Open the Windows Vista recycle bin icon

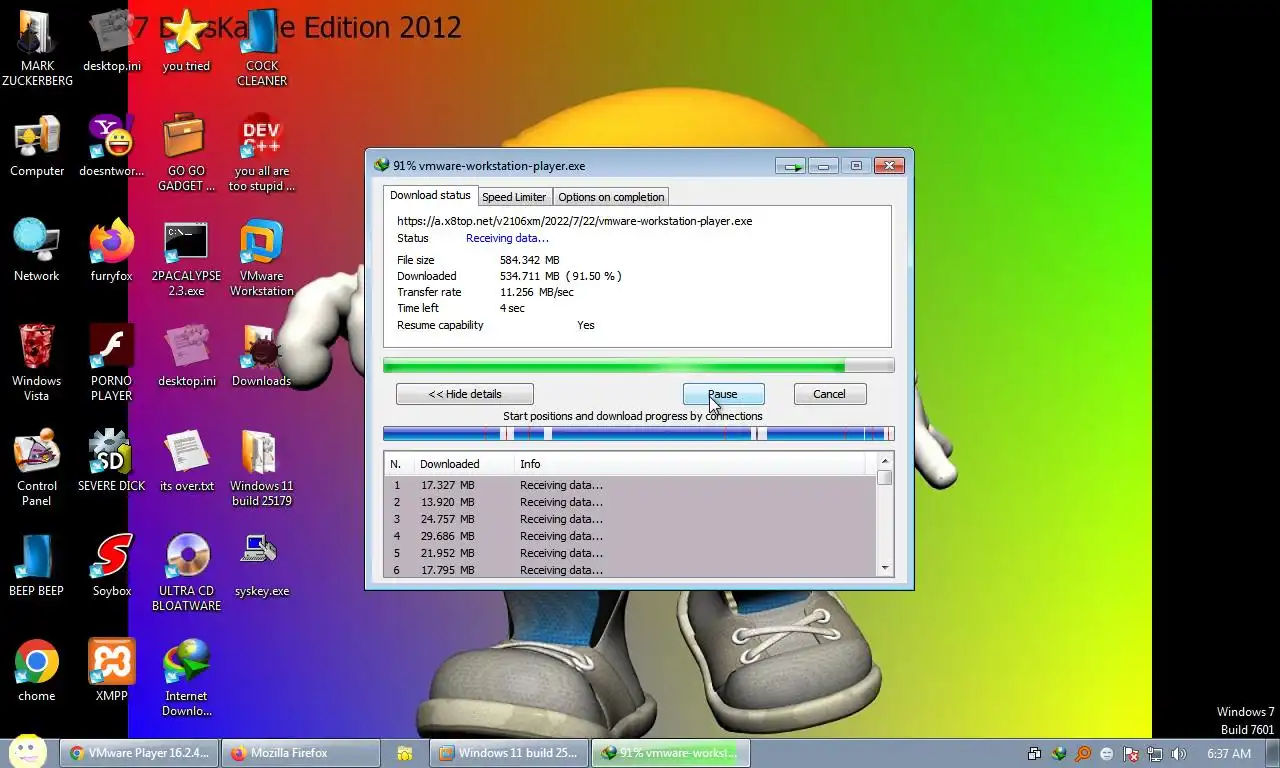click(x=37, y=363)
